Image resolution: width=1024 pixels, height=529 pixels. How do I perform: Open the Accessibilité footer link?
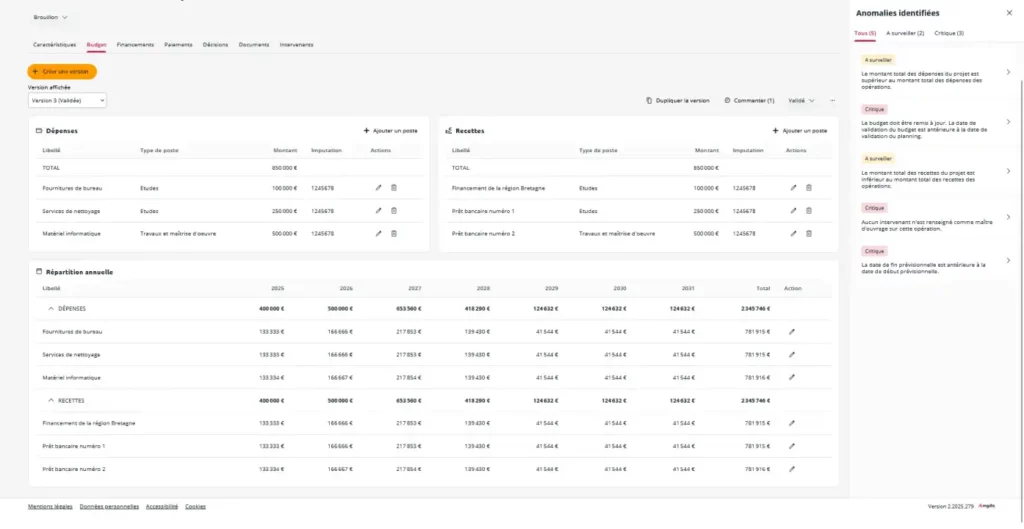click(x=162, y=506)
